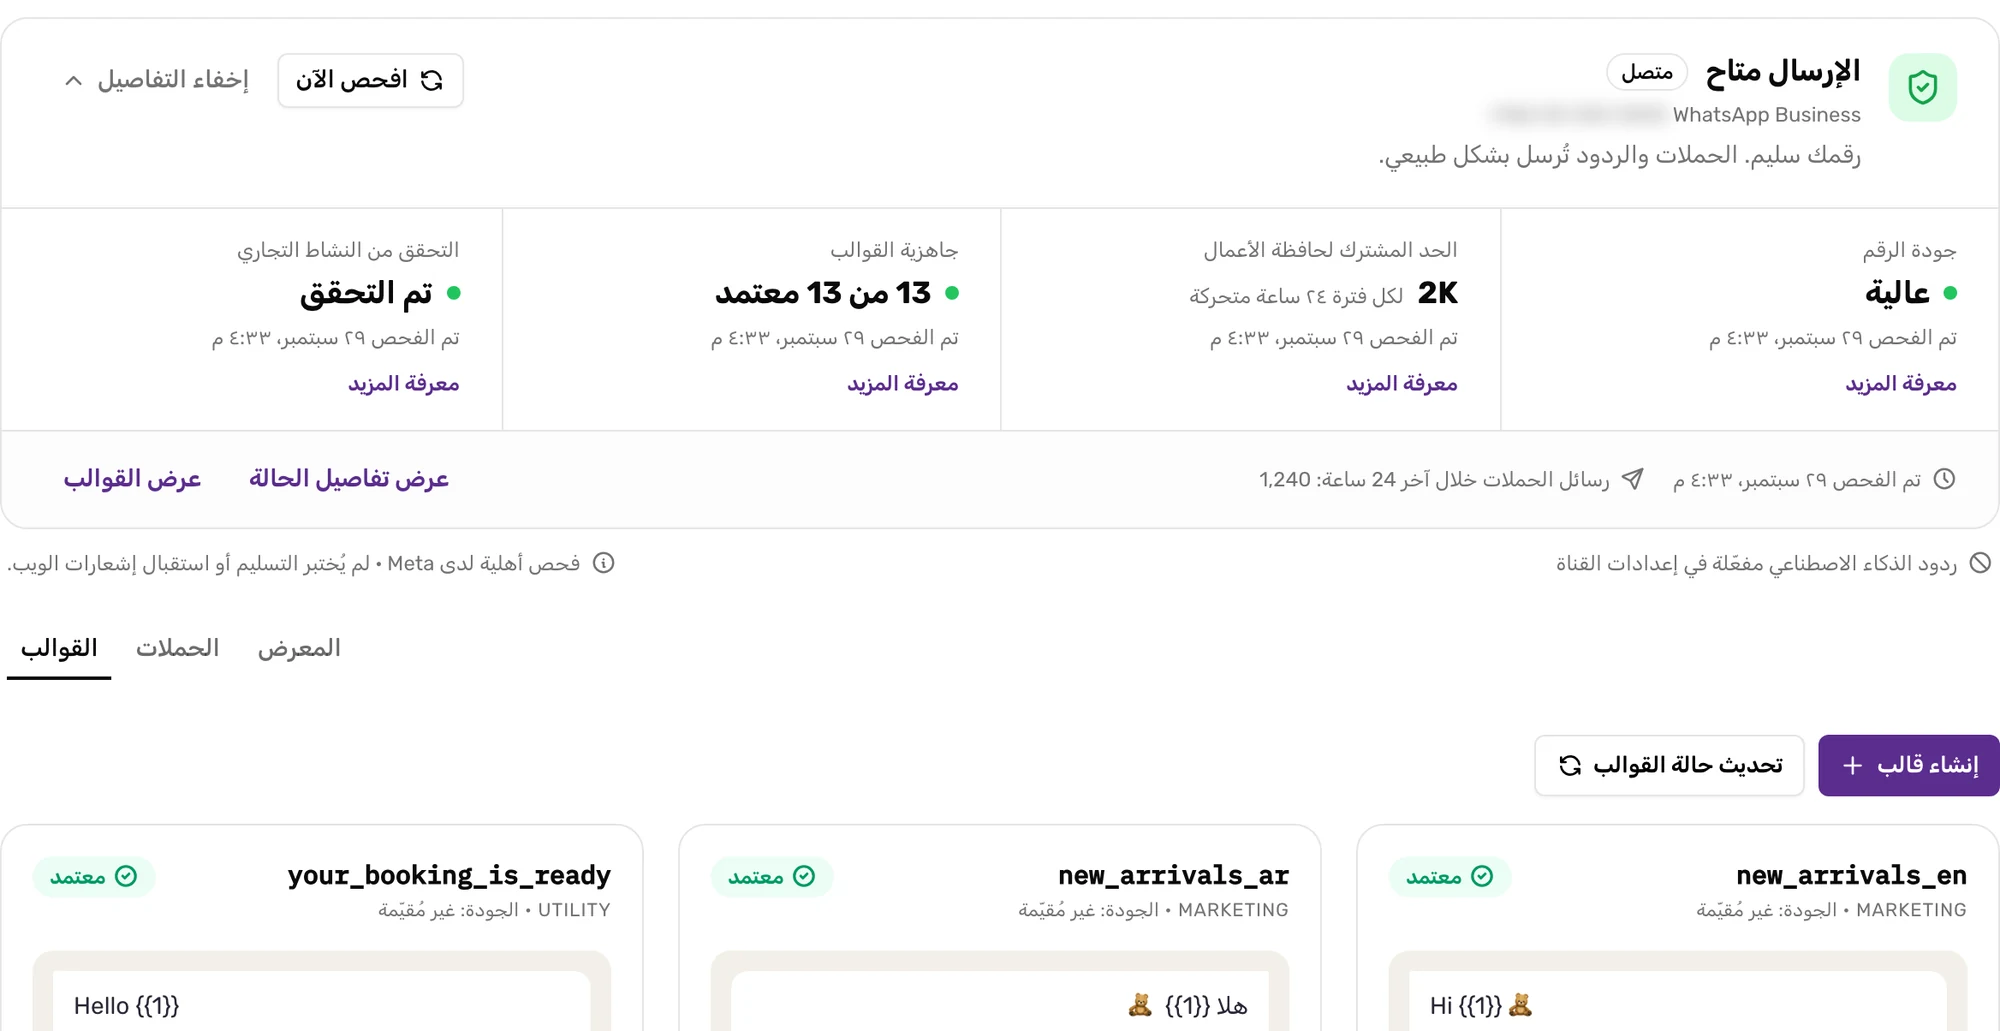Click معرفة المزيد under التحقق من النشاط التجاري

coord(404,384)
